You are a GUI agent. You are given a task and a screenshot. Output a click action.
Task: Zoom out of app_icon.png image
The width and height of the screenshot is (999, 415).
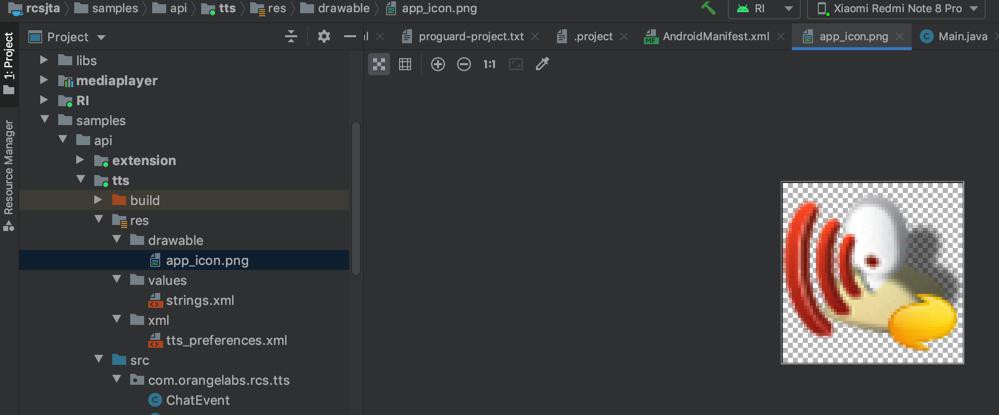[x=464, y=64]
